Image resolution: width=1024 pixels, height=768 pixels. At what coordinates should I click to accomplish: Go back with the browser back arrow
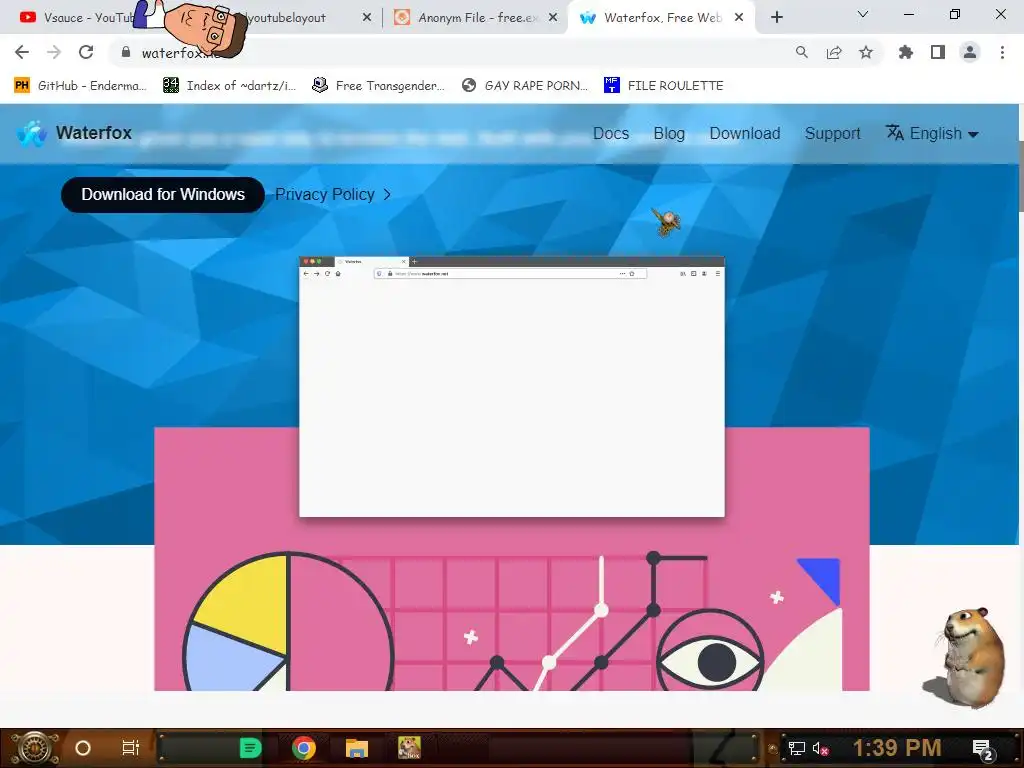point(22,52)
